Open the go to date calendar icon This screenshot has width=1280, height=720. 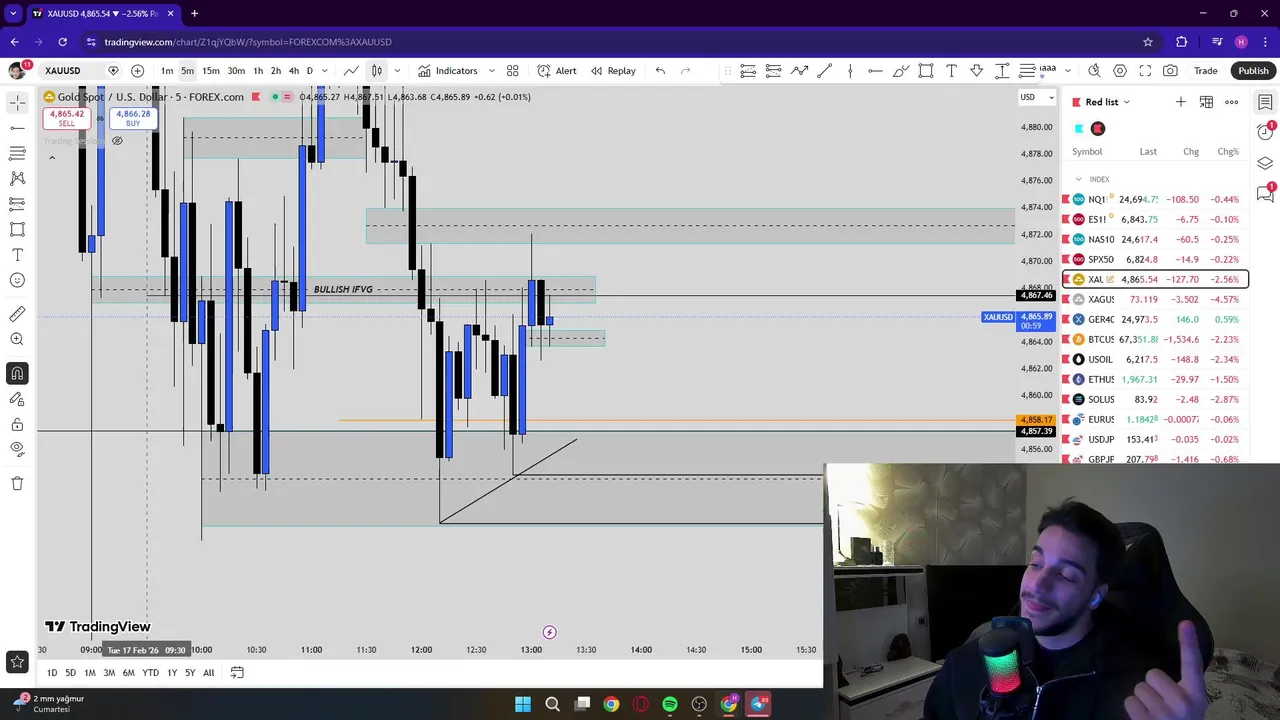pos(237,673)
